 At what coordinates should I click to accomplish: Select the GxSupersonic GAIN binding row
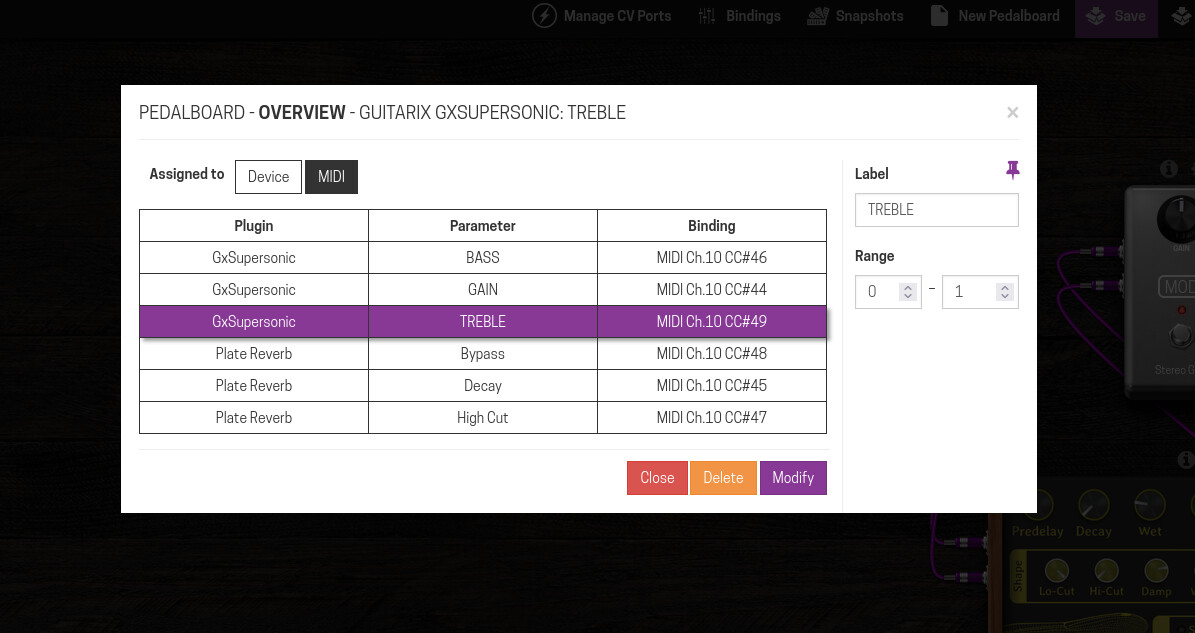click(482, 290)
